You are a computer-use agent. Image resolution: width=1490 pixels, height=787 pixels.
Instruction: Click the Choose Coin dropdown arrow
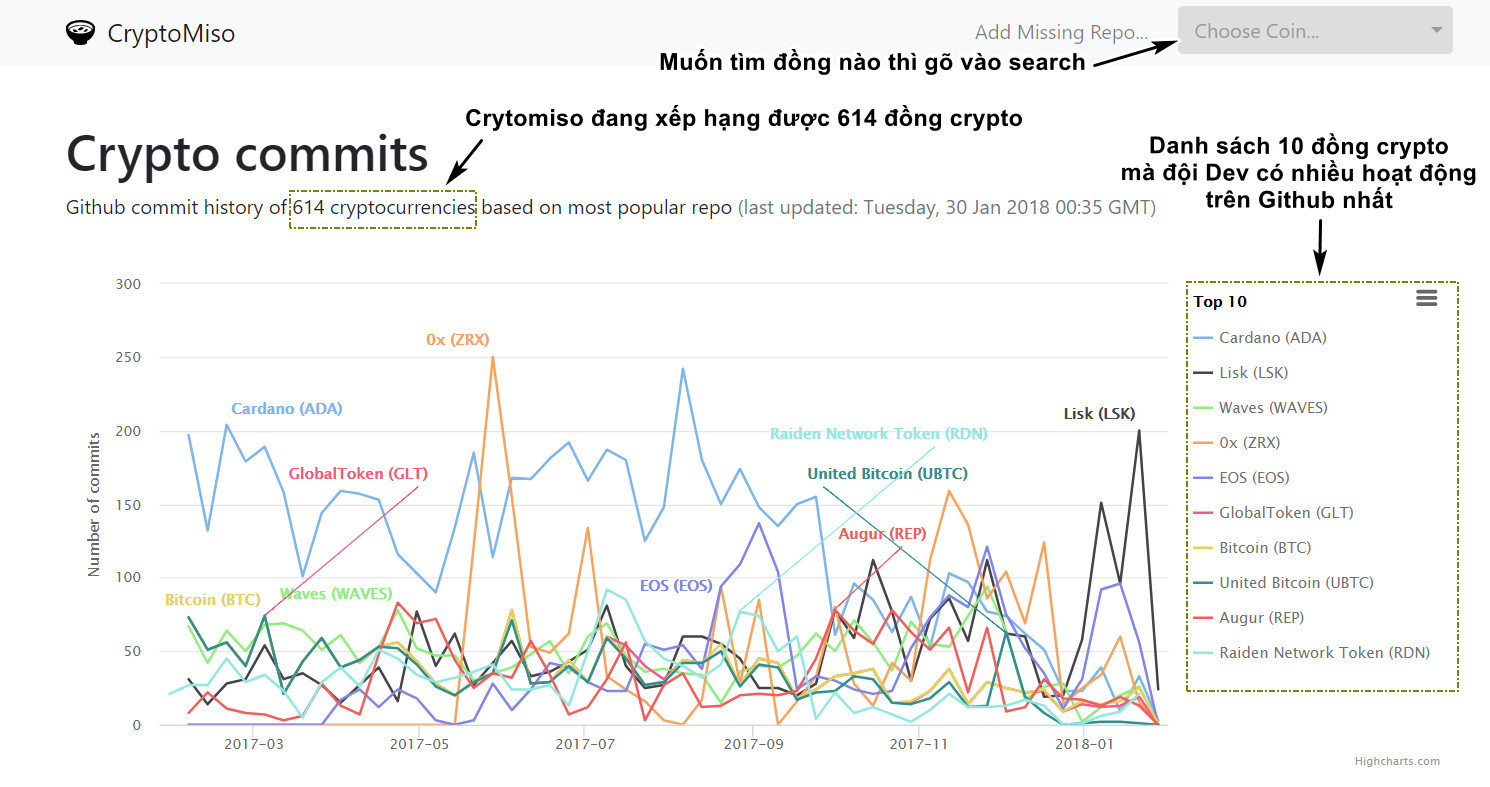pos(1436,31)
